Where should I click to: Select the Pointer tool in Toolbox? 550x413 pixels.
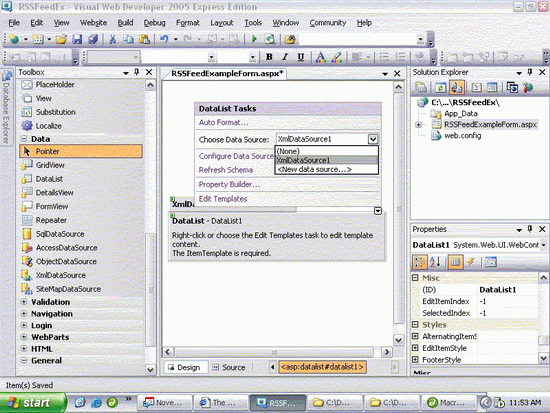tap(81, 151)
